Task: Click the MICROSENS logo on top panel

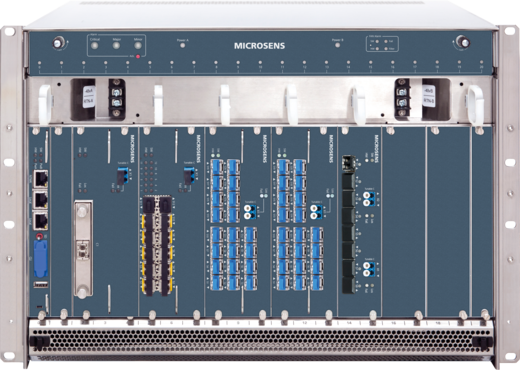Action: pos(259,46)
